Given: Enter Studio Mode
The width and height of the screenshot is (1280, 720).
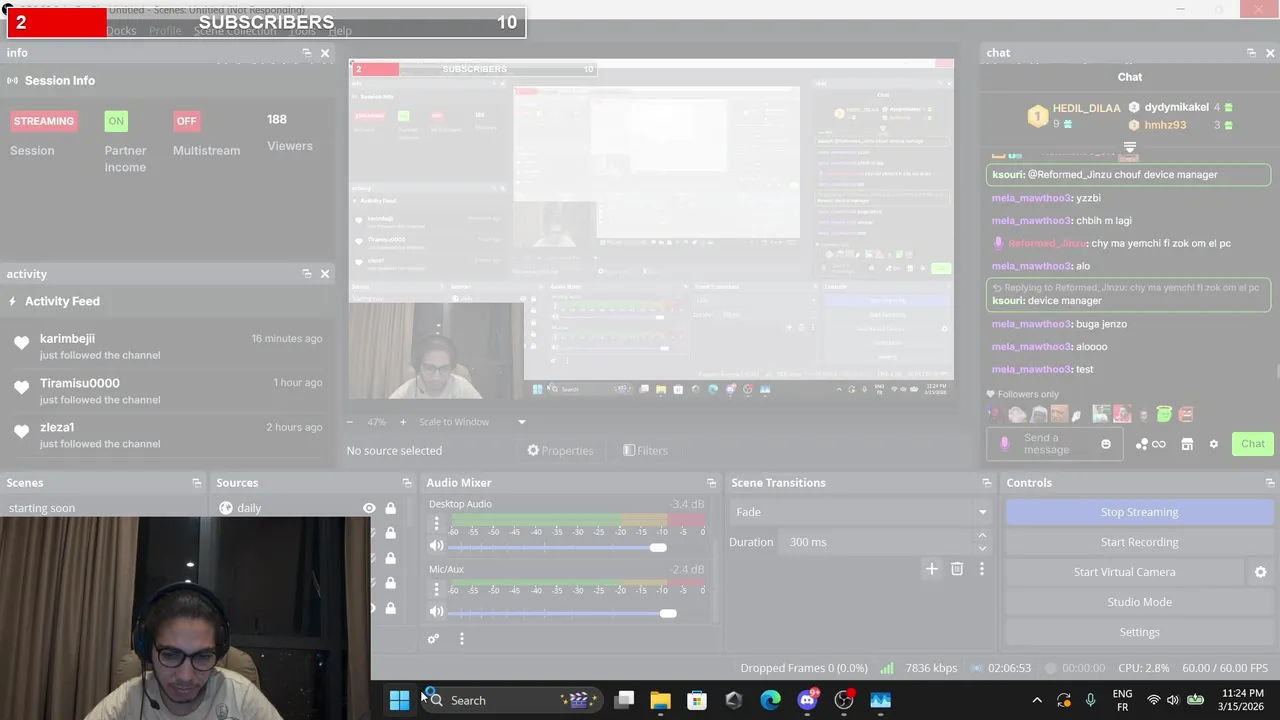Looking at the screenshot, I should (1139, 602).
